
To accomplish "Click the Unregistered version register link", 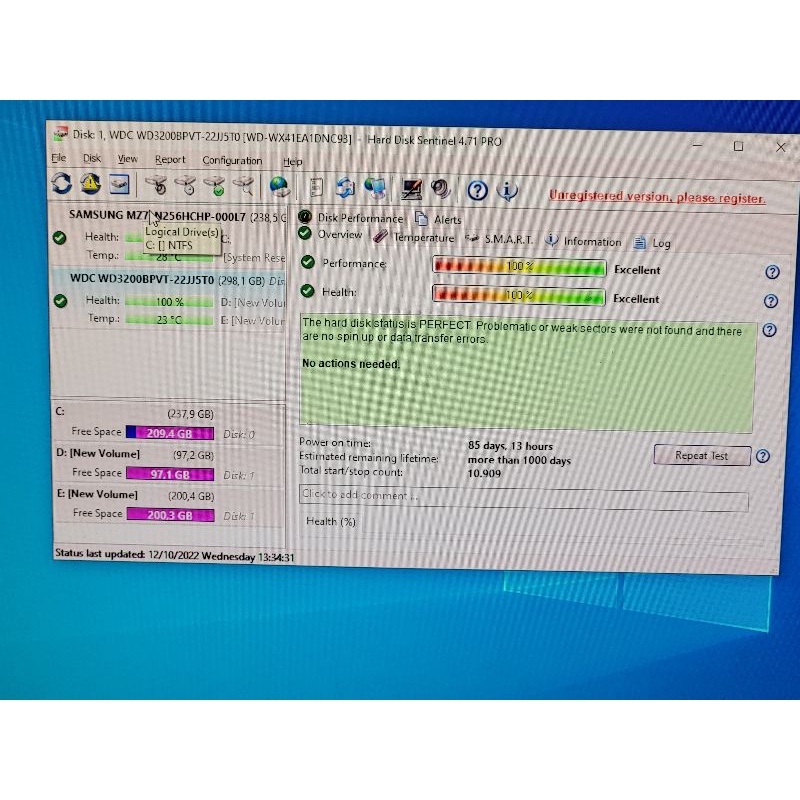I will point(657,197).
